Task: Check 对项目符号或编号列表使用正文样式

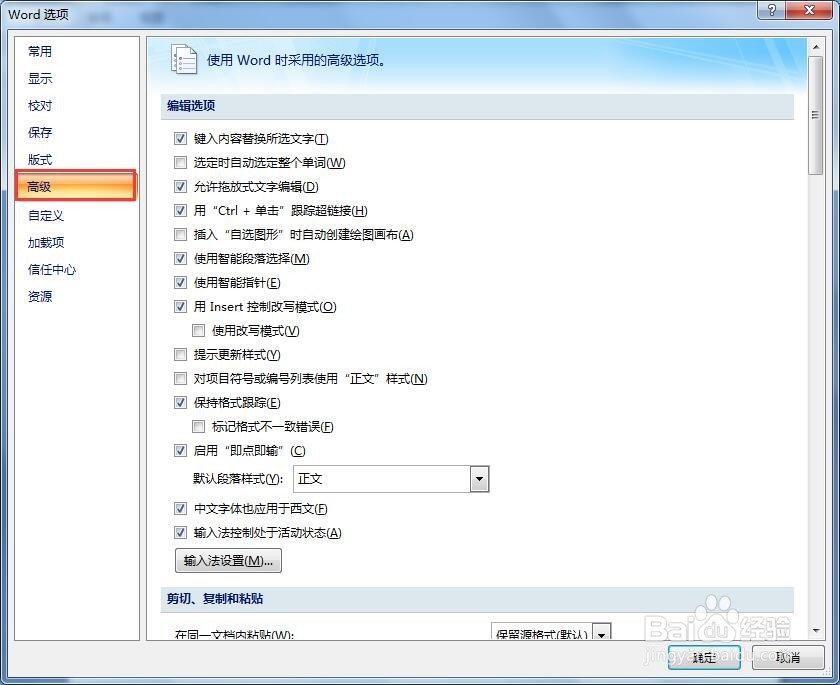Action: coord(181,379)
